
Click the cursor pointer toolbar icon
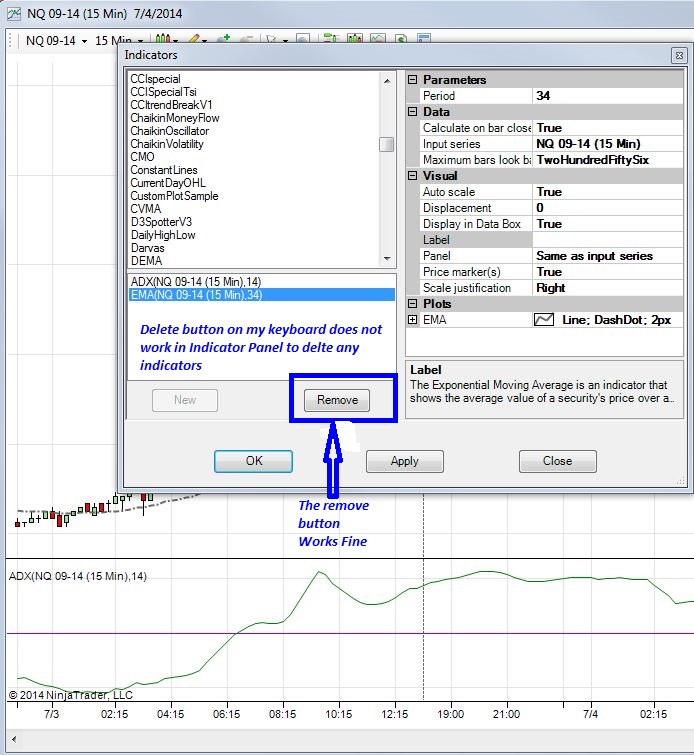271,39
